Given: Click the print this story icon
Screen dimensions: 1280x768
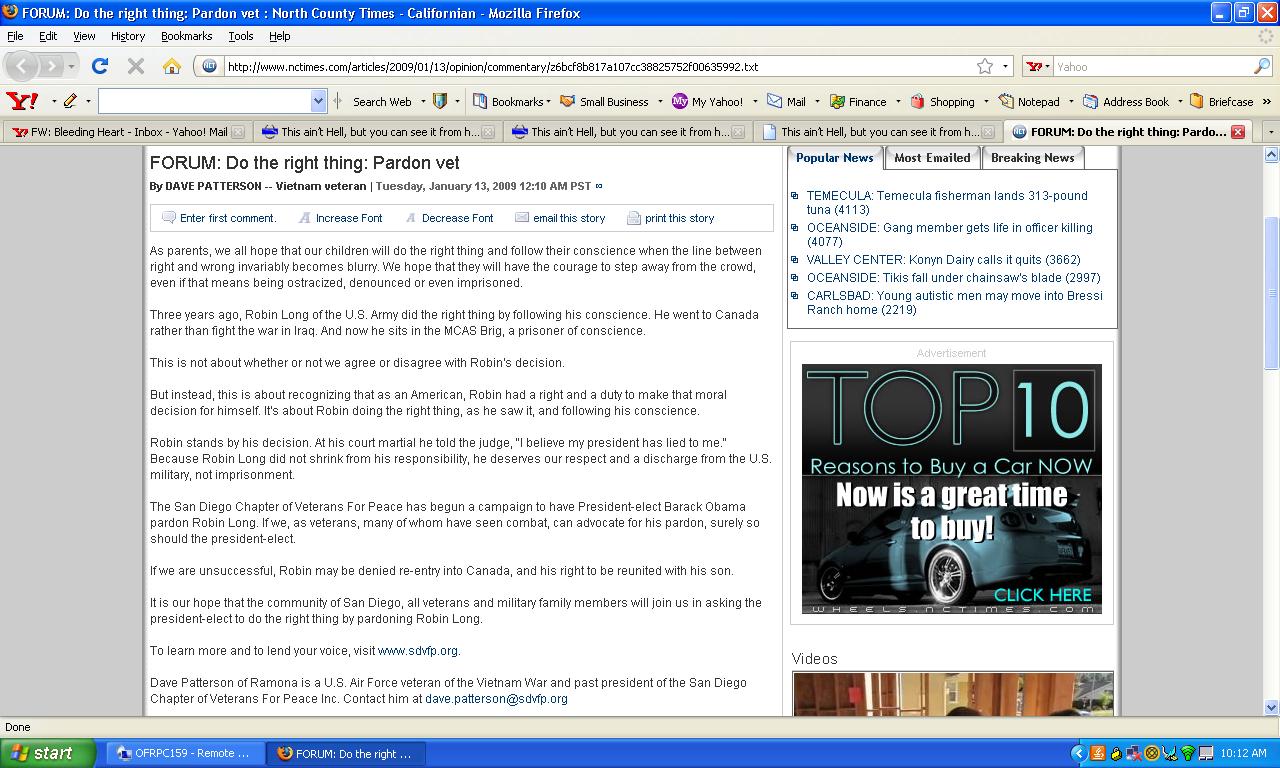Looking at the screenshot, I should (x=634, y=218).
